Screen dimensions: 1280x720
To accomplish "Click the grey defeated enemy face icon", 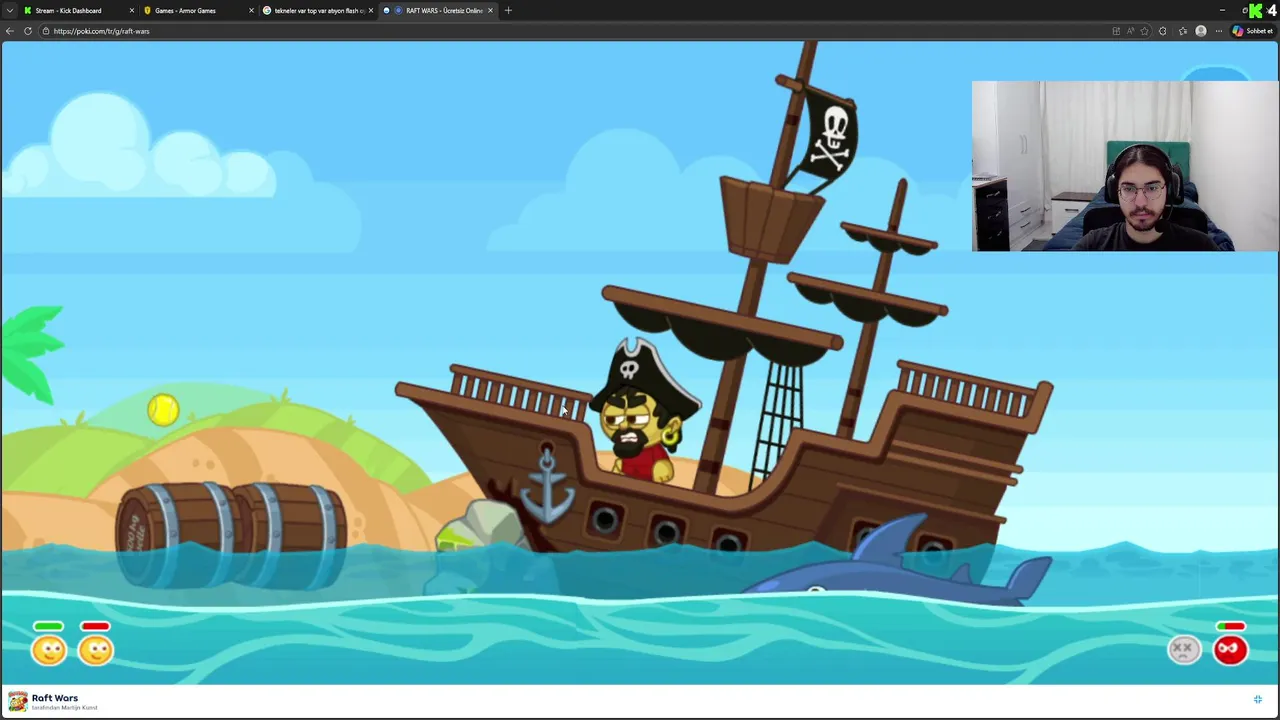I will point(1184,650).
